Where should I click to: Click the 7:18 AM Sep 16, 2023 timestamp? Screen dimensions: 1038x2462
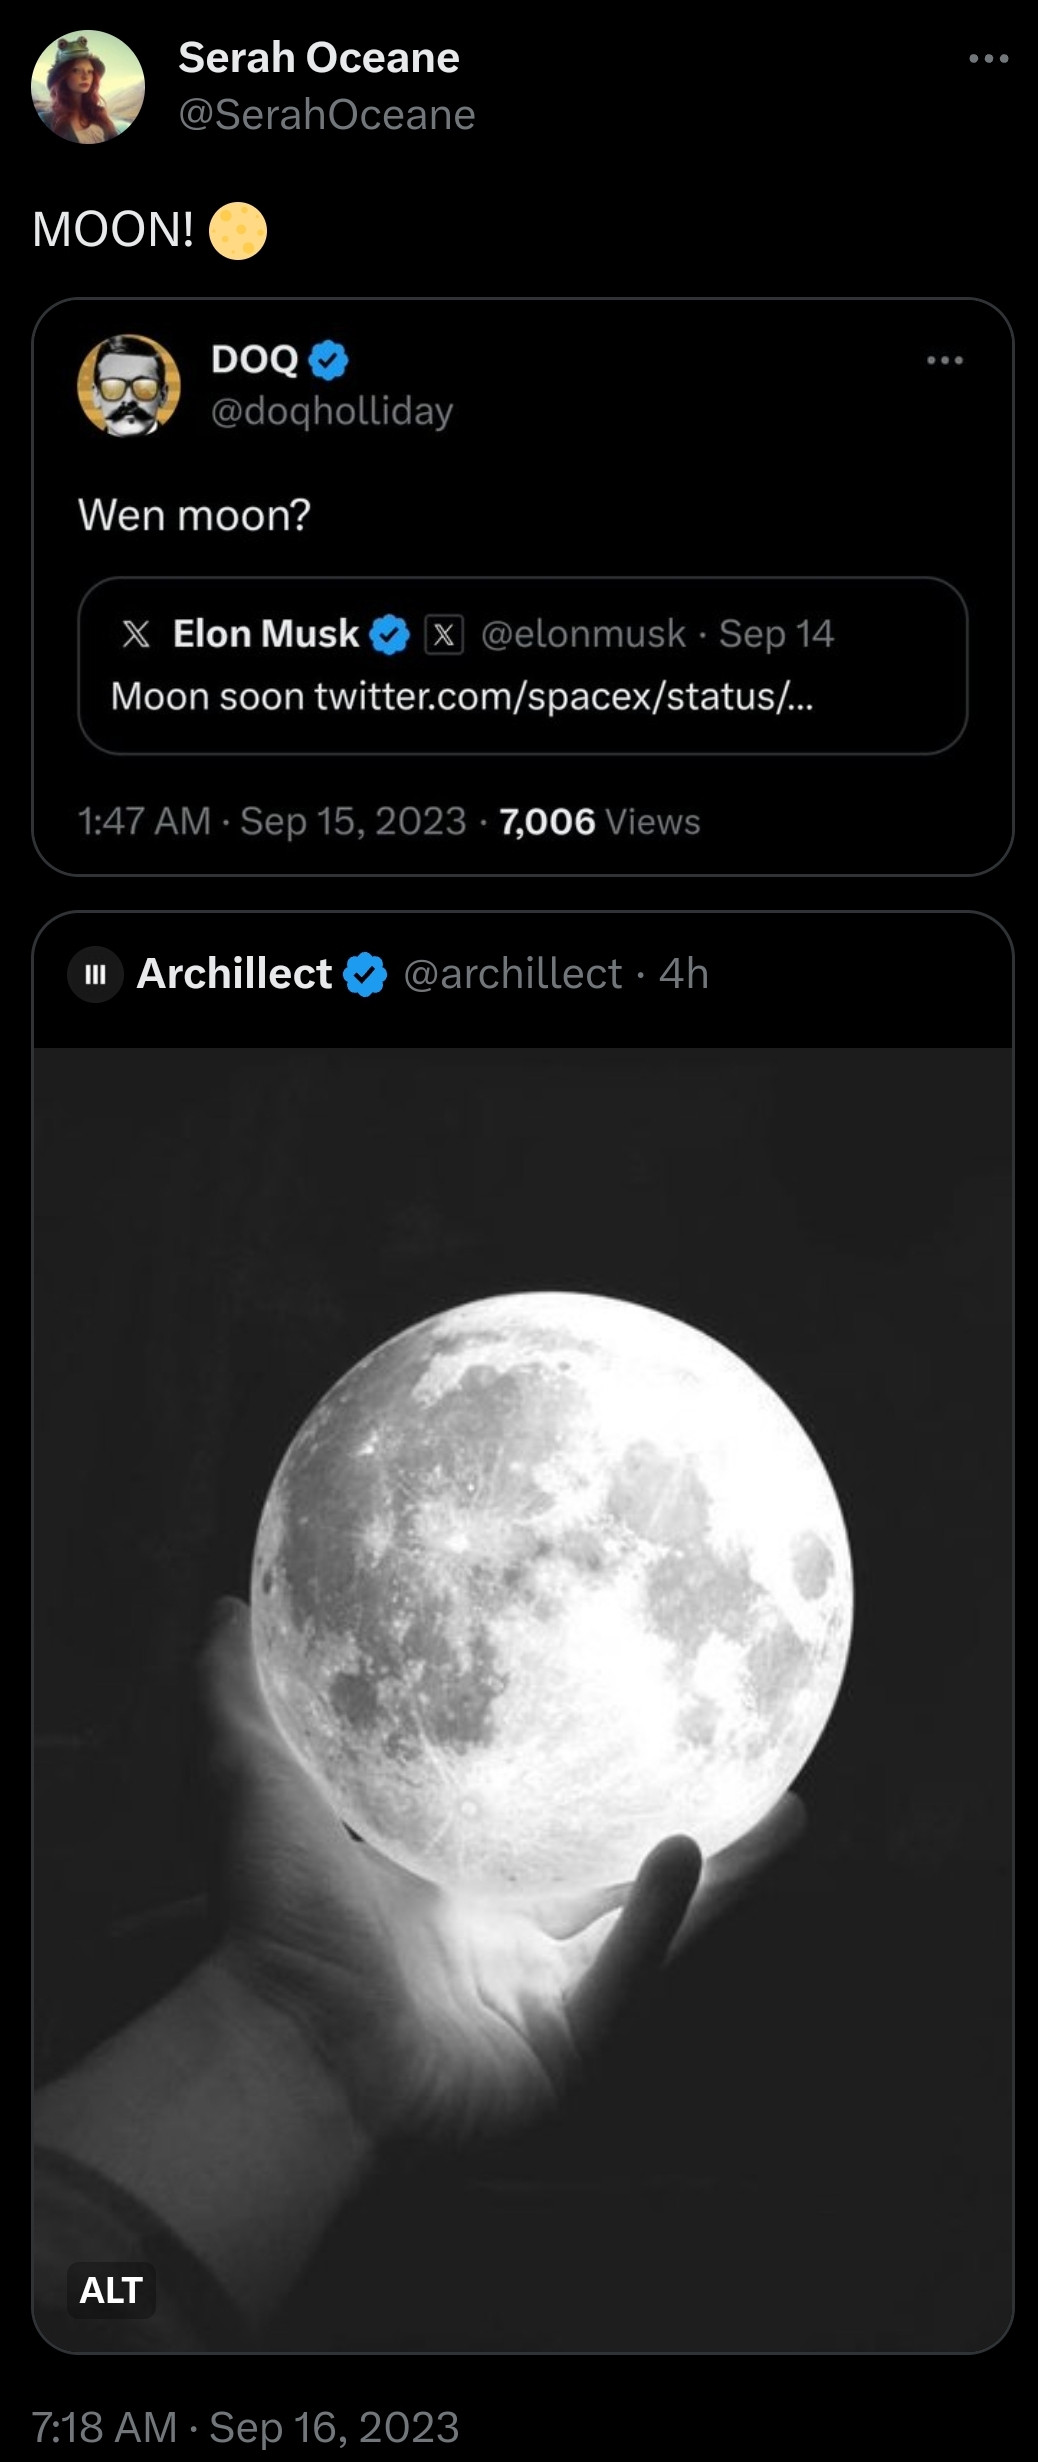tap(245, 2427)
